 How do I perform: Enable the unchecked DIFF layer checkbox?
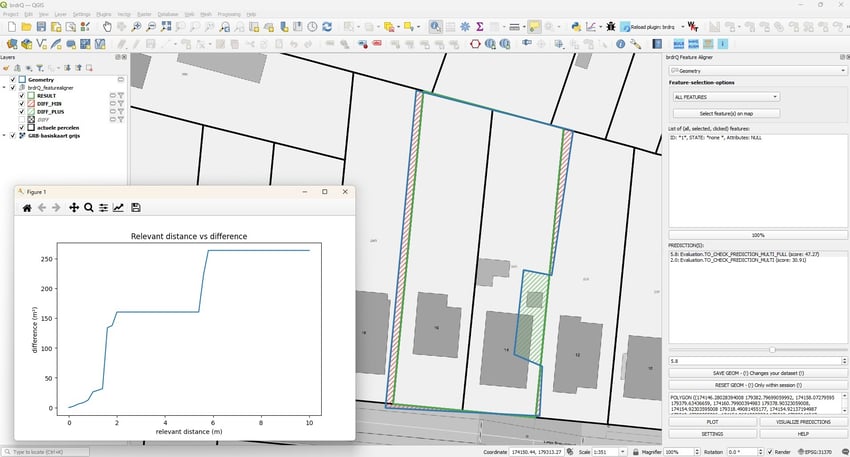[x=22, y=120]
